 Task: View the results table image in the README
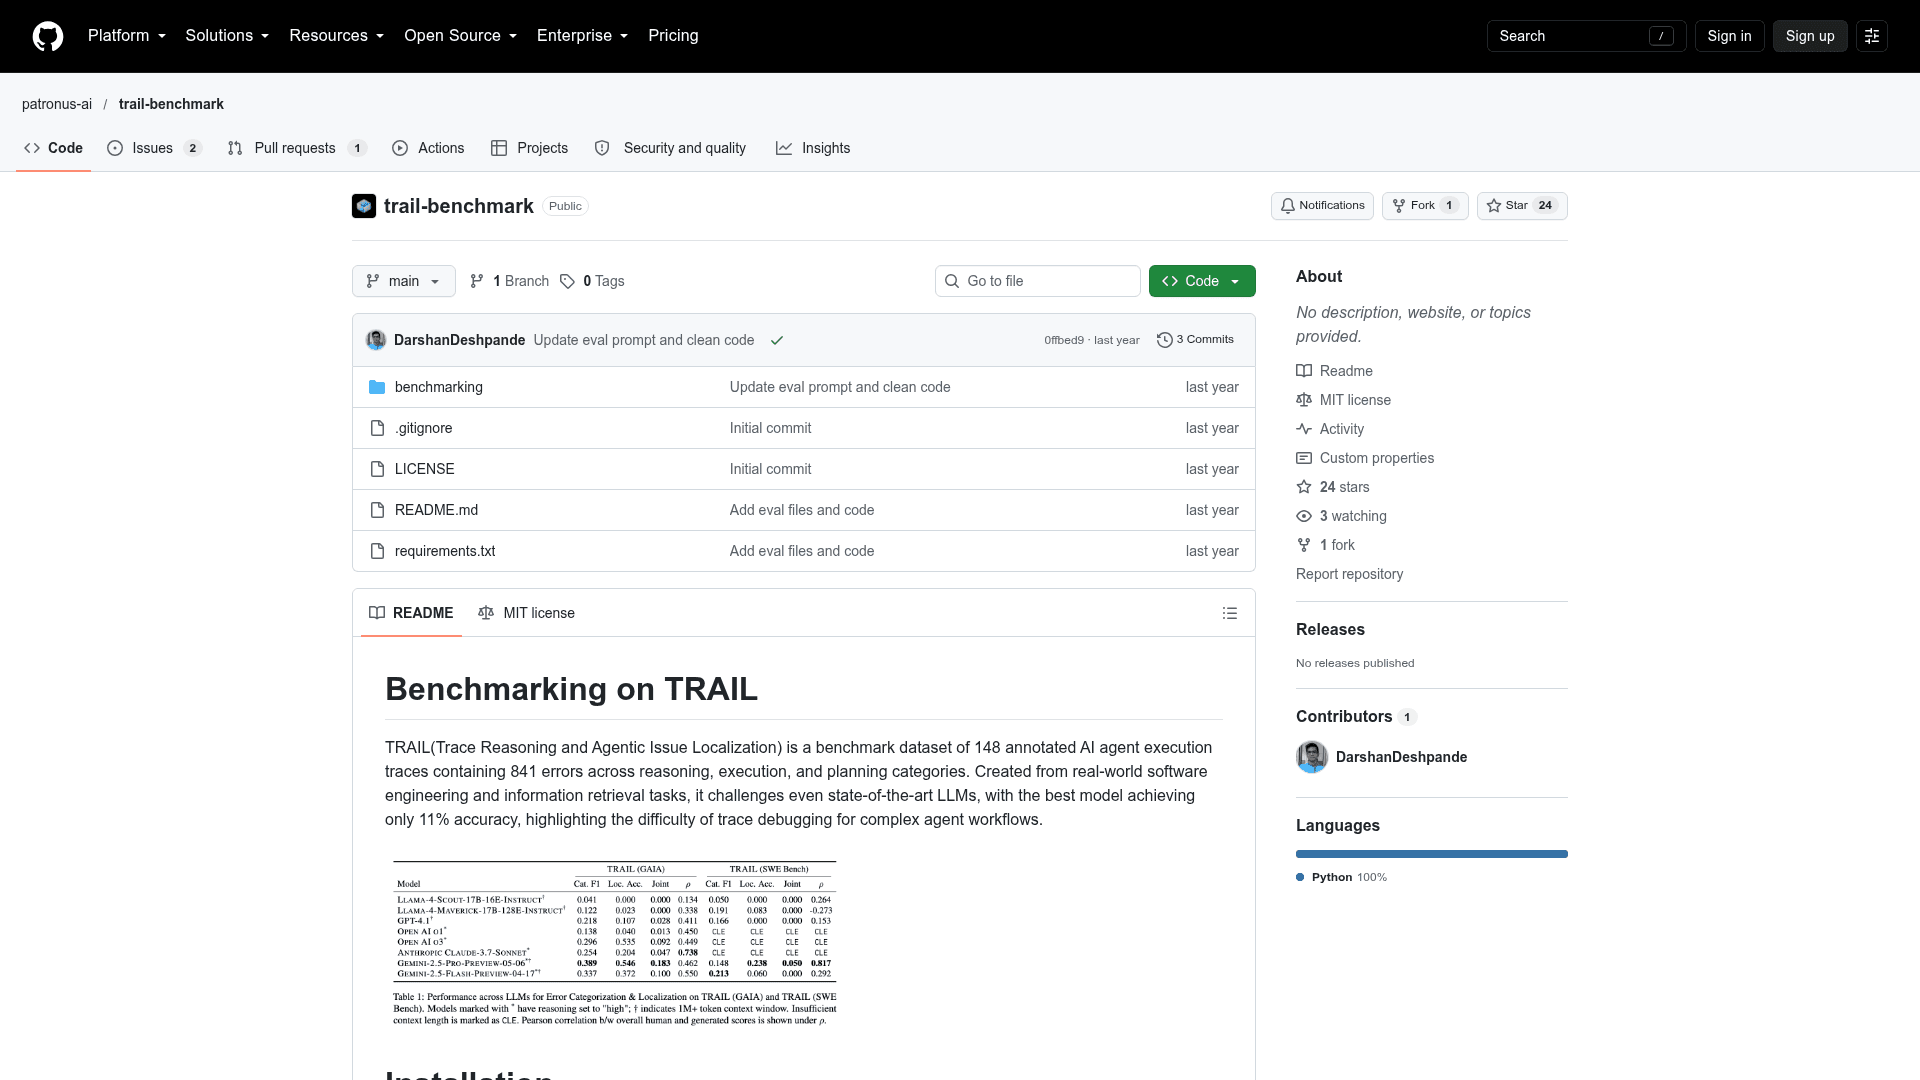click(x=615, y=943)
